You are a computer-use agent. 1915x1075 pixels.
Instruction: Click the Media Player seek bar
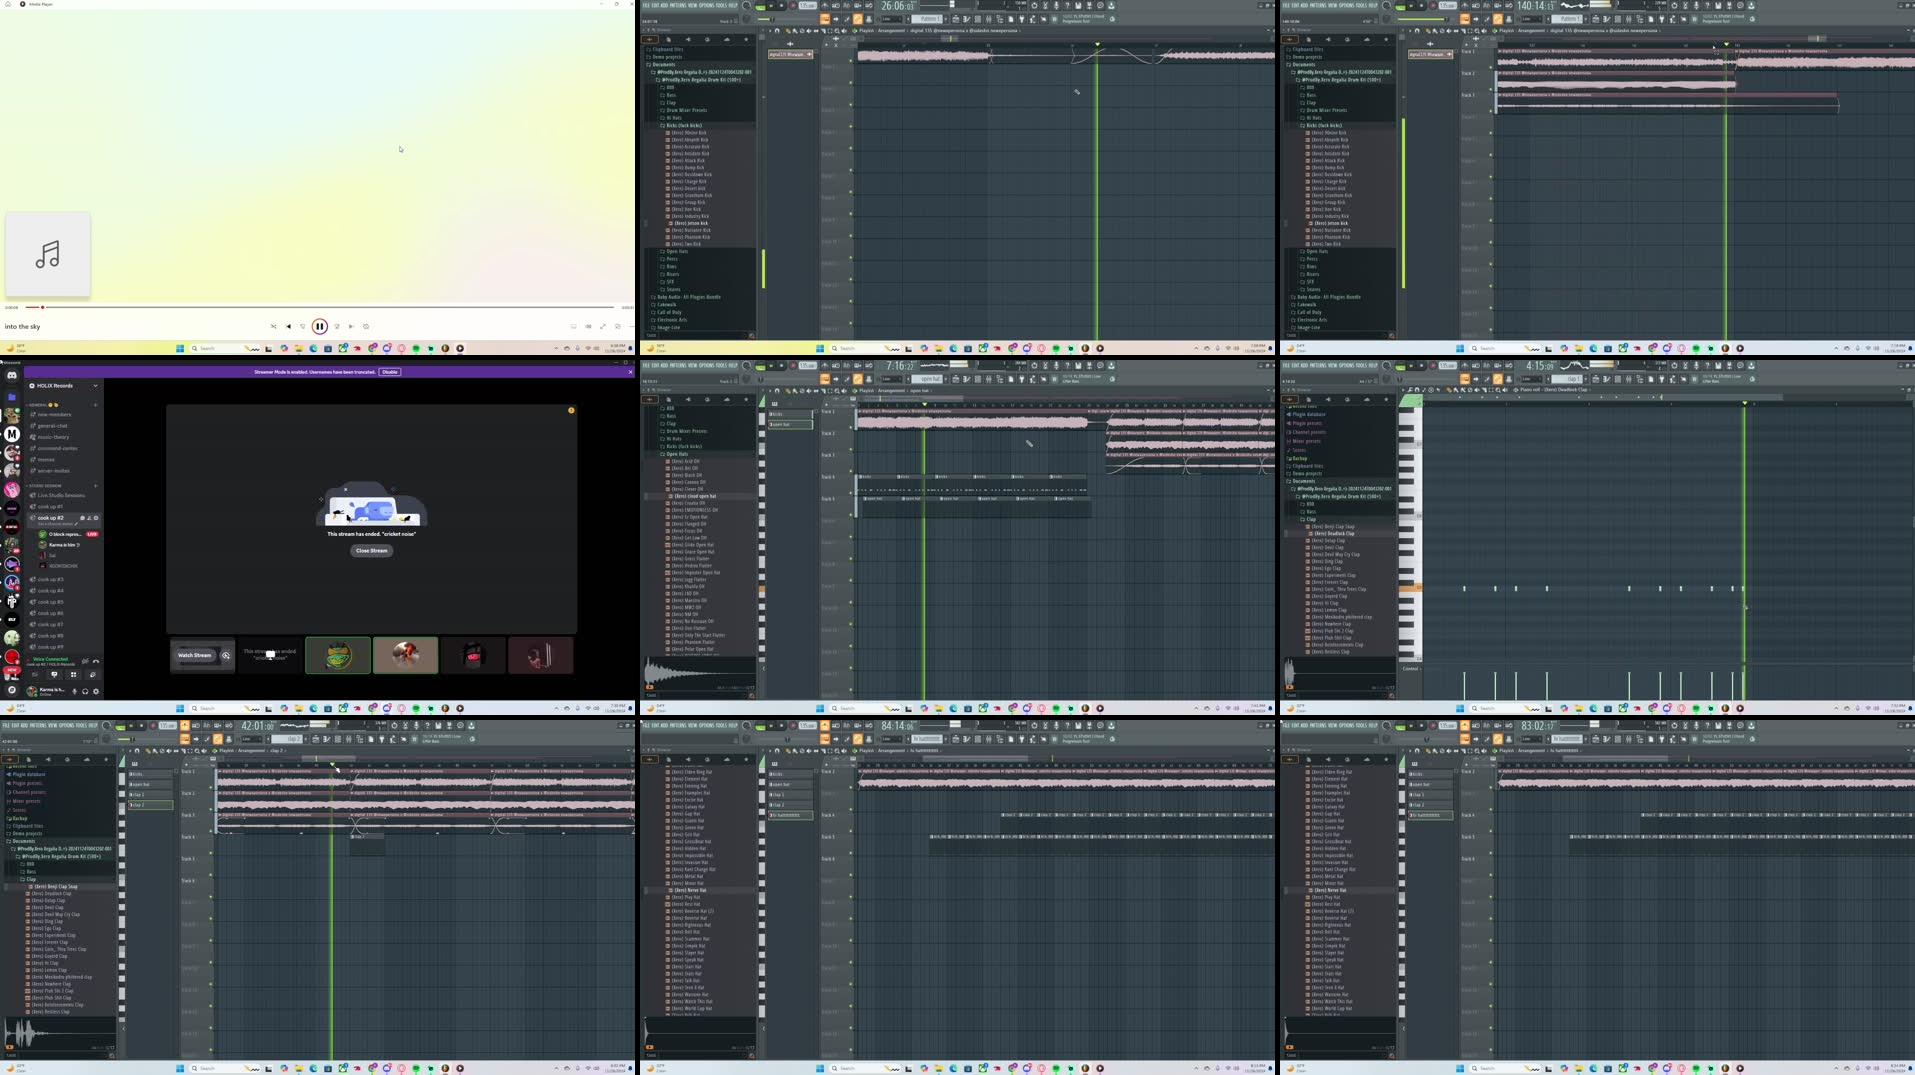coord(319,307)
